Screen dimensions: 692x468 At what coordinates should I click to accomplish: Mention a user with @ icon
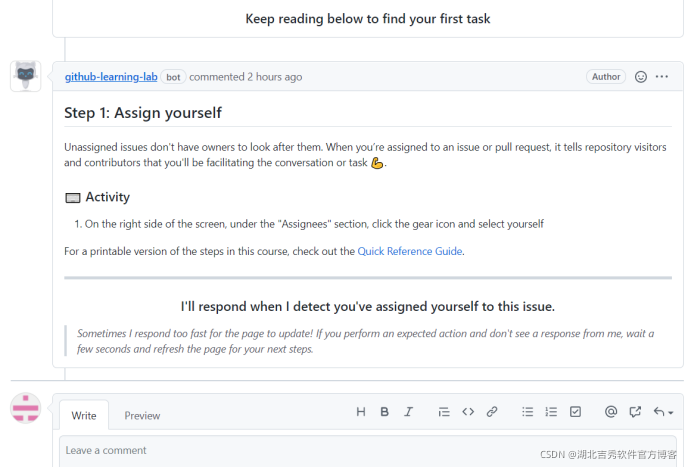pyautogui.click(x=611, y=412)
